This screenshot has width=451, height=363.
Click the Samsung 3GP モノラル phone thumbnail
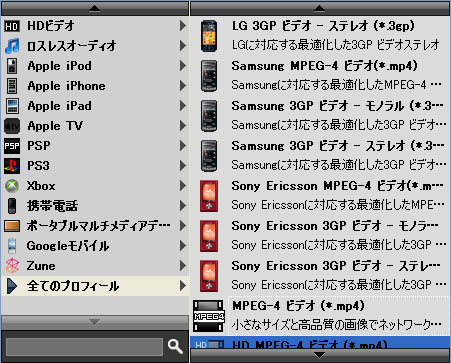click(x=209, y=116)
